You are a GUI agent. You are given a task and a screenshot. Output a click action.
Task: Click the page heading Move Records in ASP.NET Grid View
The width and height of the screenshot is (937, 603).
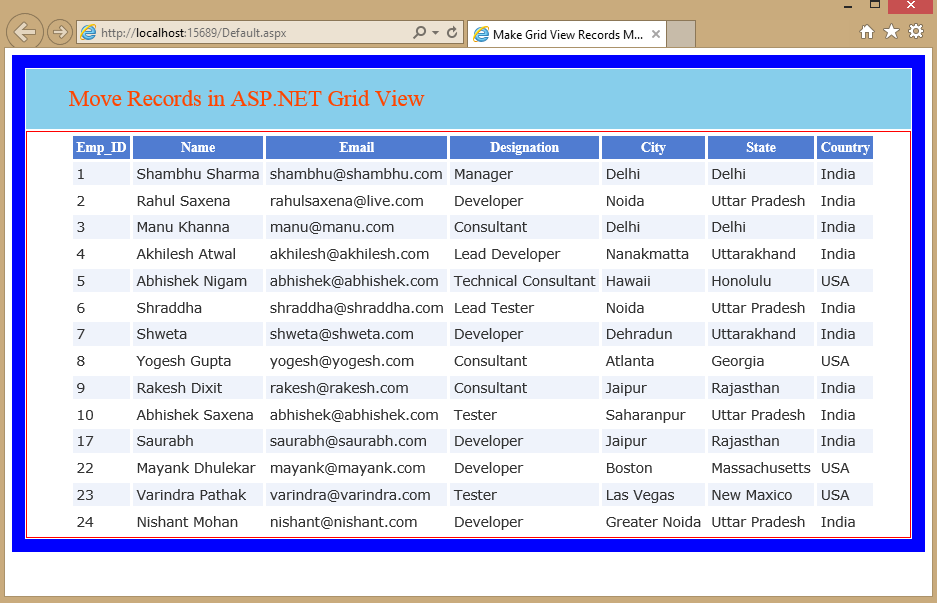[246, 99]
